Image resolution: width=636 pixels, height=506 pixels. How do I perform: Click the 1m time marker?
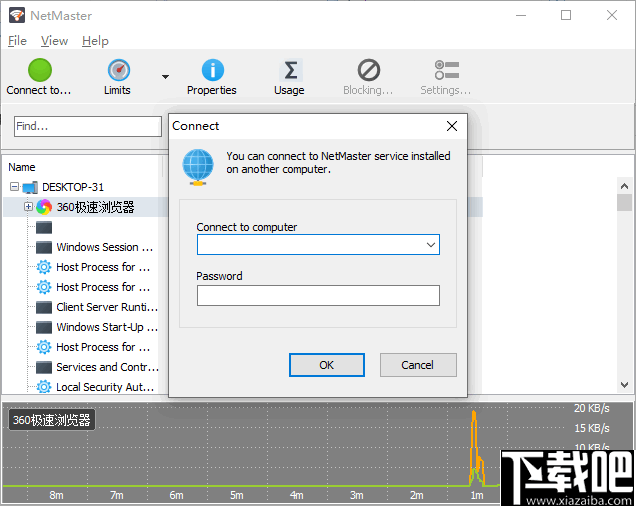tap(477, 495)
